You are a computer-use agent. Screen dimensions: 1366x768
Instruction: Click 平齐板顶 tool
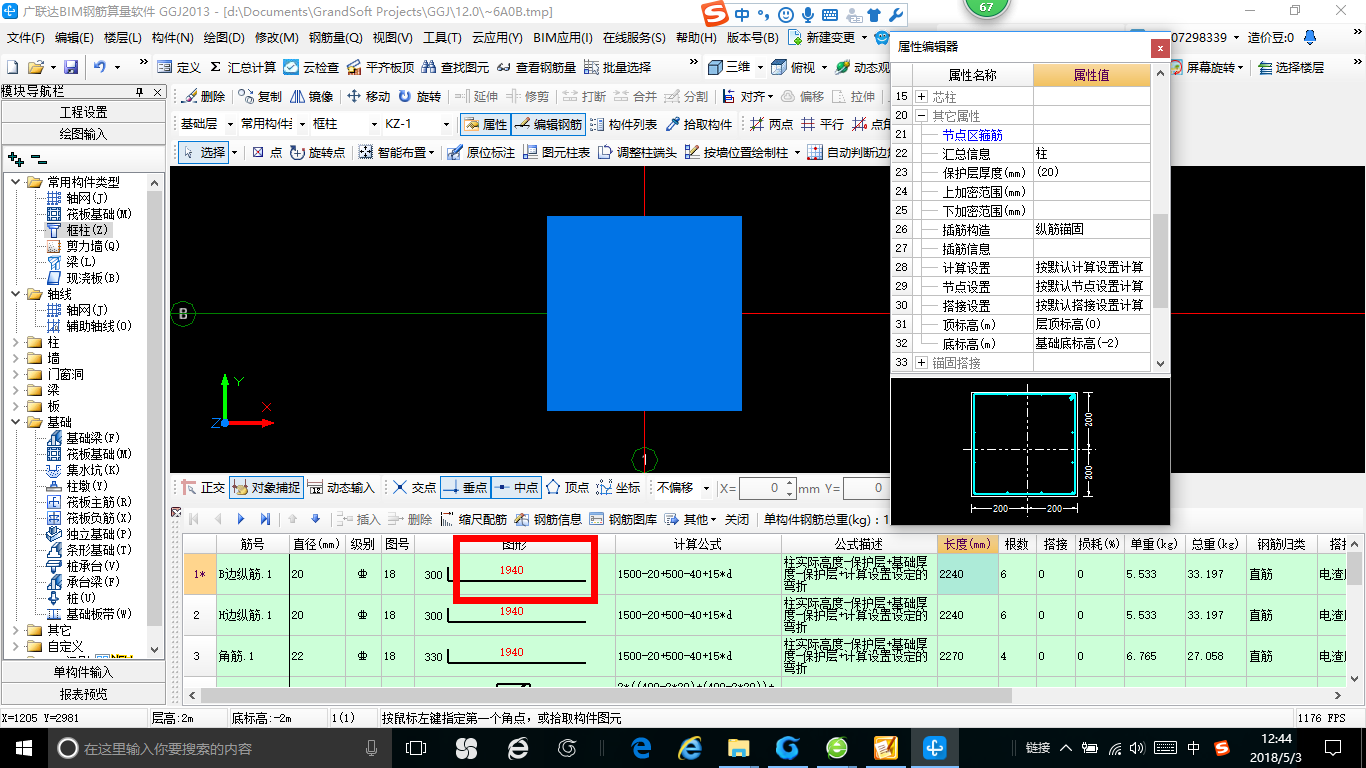pyautogui.click(x=381, y=67)
